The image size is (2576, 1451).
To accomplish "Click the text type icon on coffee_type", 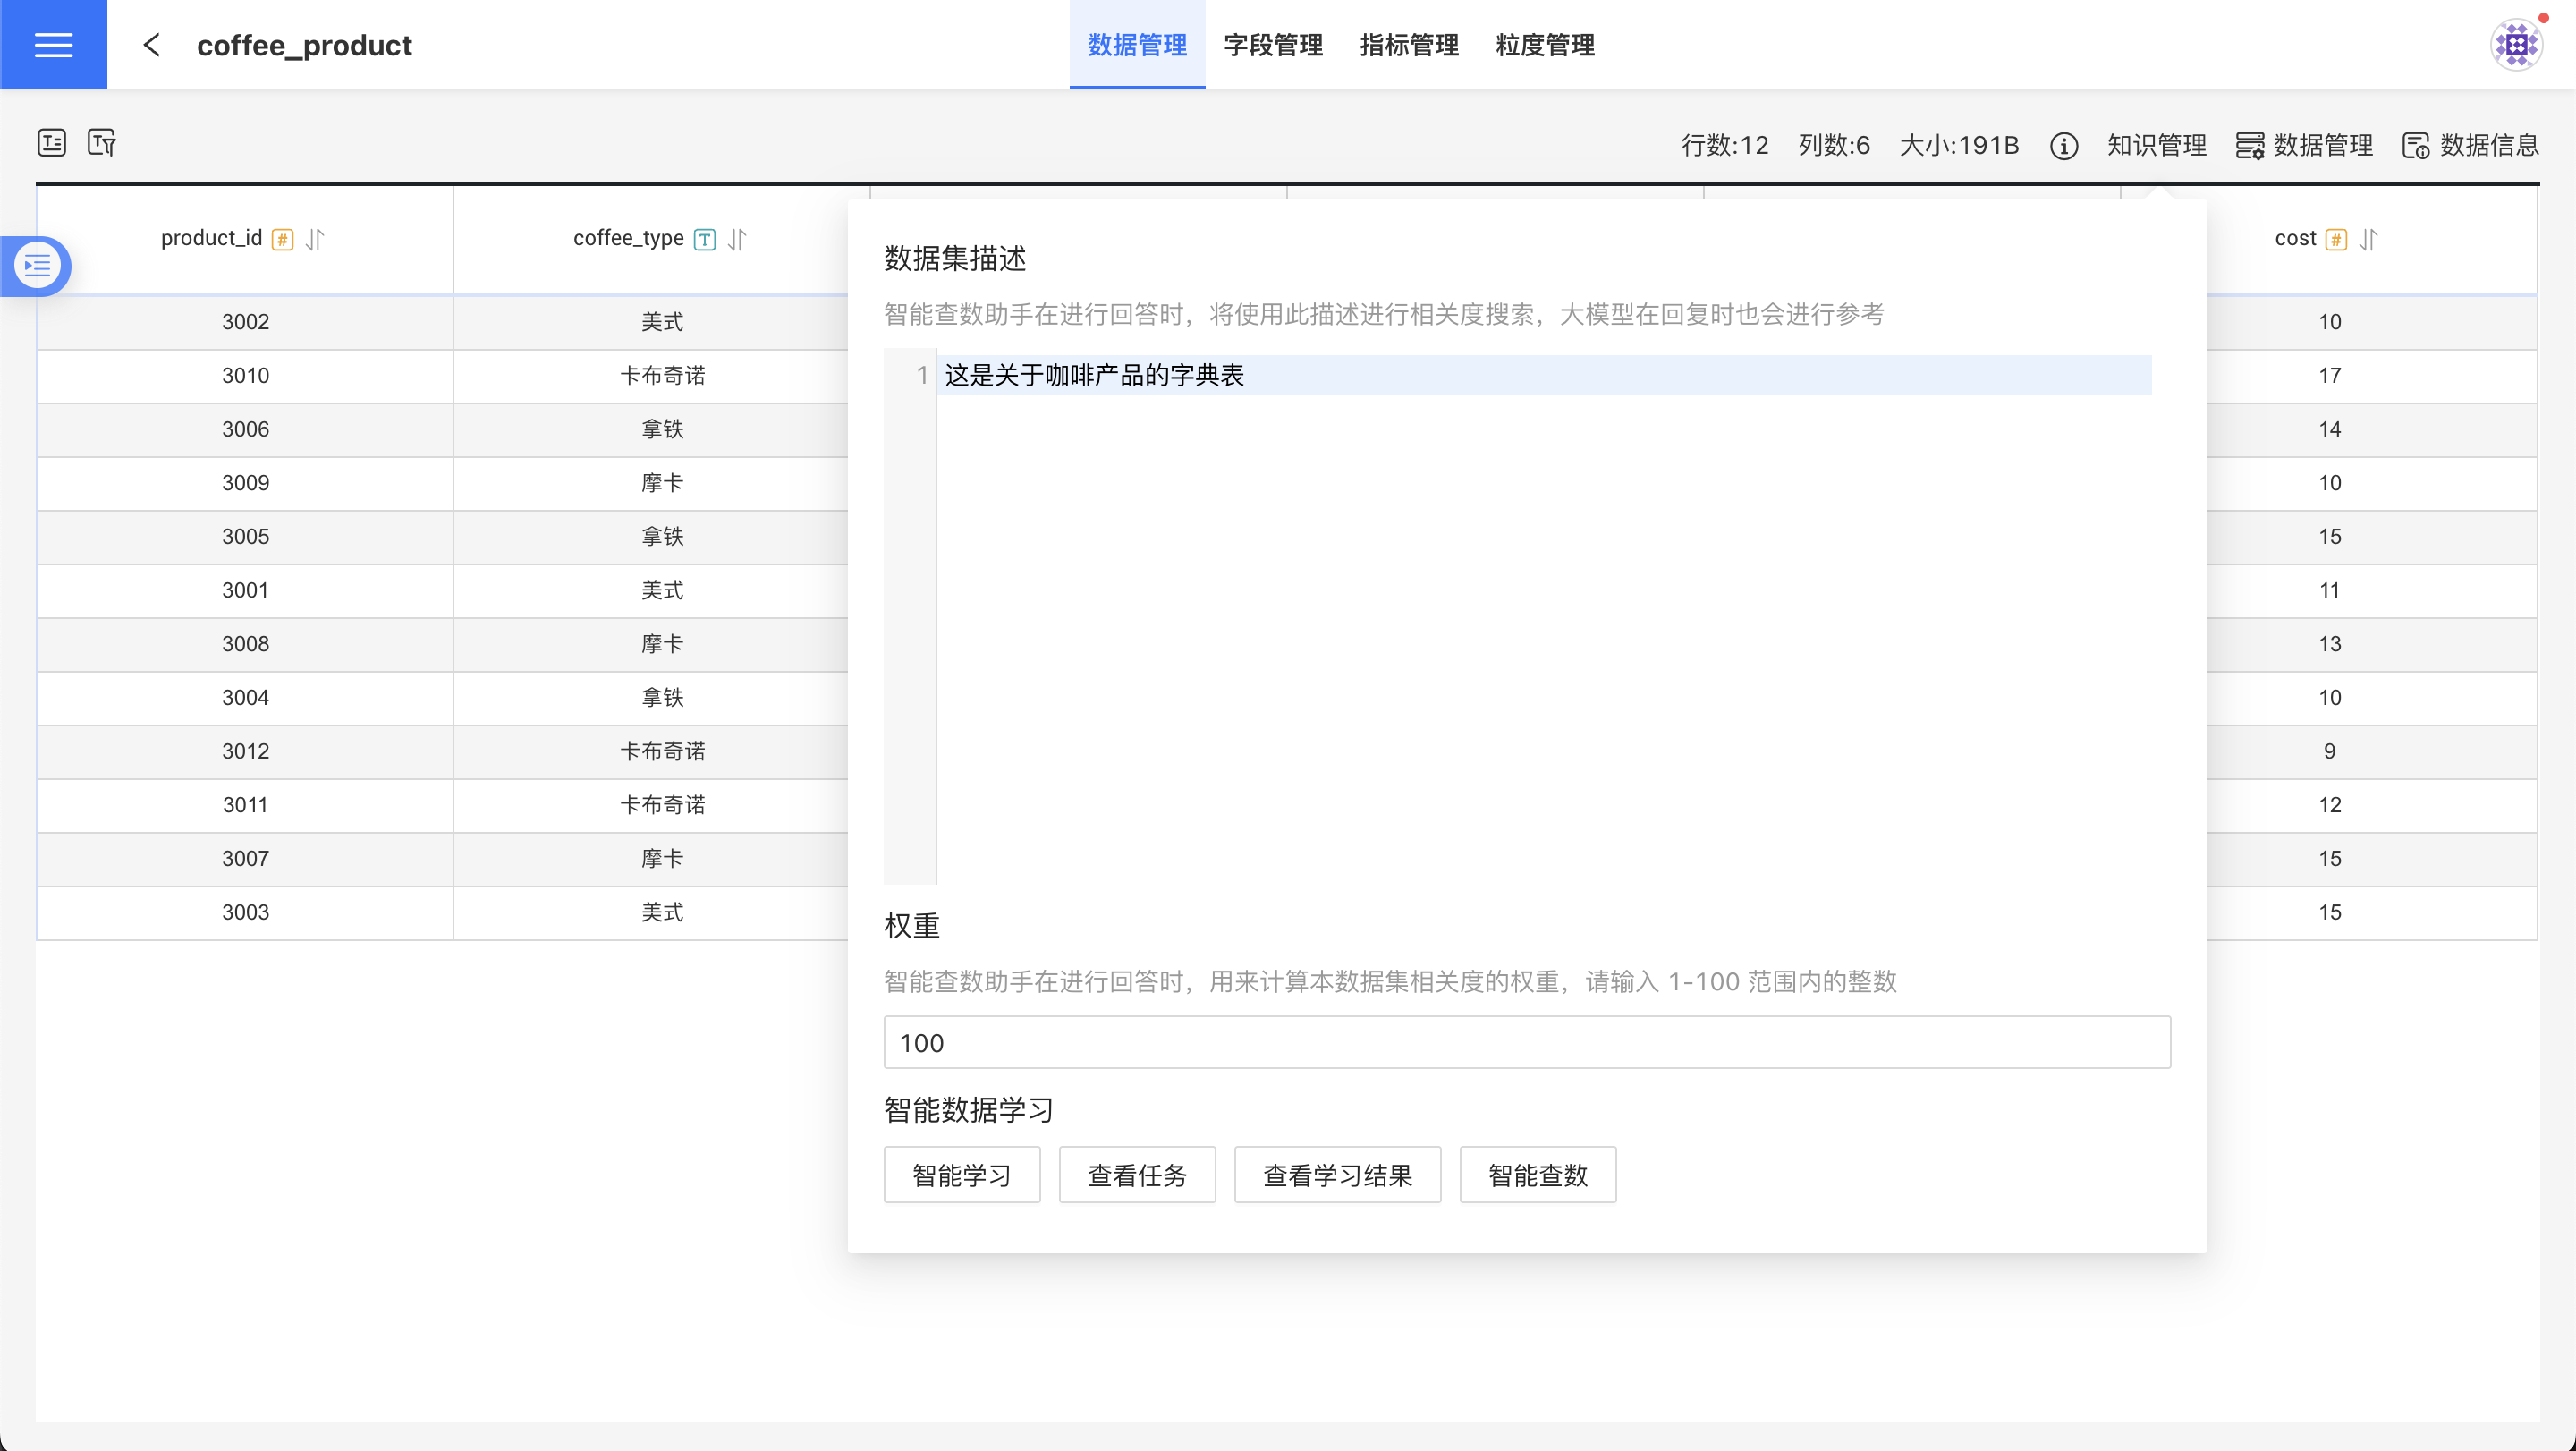I will pyautogui.click(x=705, y=240).
